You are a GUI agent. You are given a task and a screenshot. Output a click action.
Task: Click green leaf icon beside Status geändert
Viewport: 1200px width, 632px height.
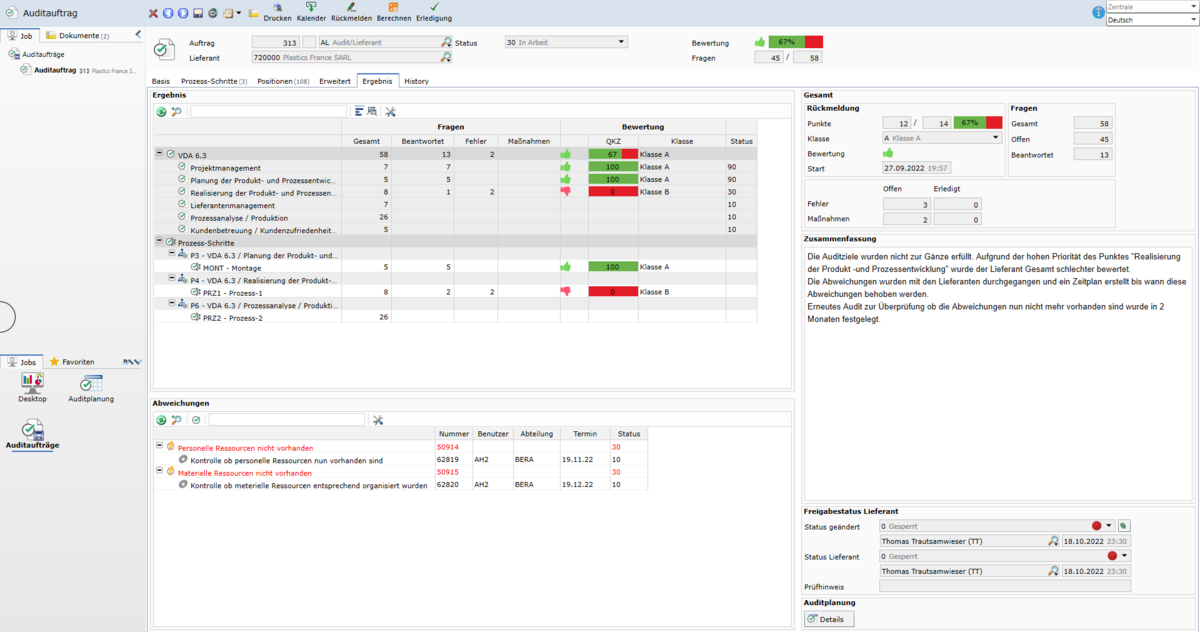[1123, 526]
